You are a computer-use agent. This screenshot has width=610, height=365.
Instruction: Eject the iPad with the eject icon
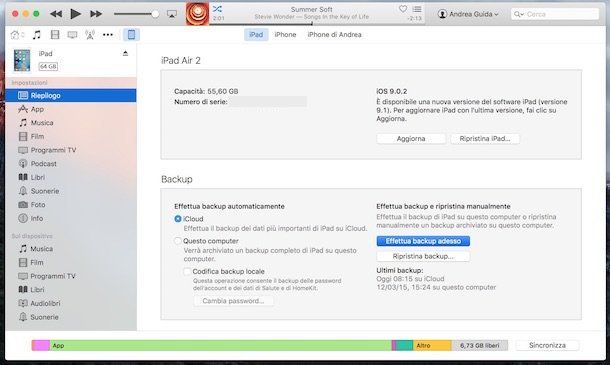point(125,53)
